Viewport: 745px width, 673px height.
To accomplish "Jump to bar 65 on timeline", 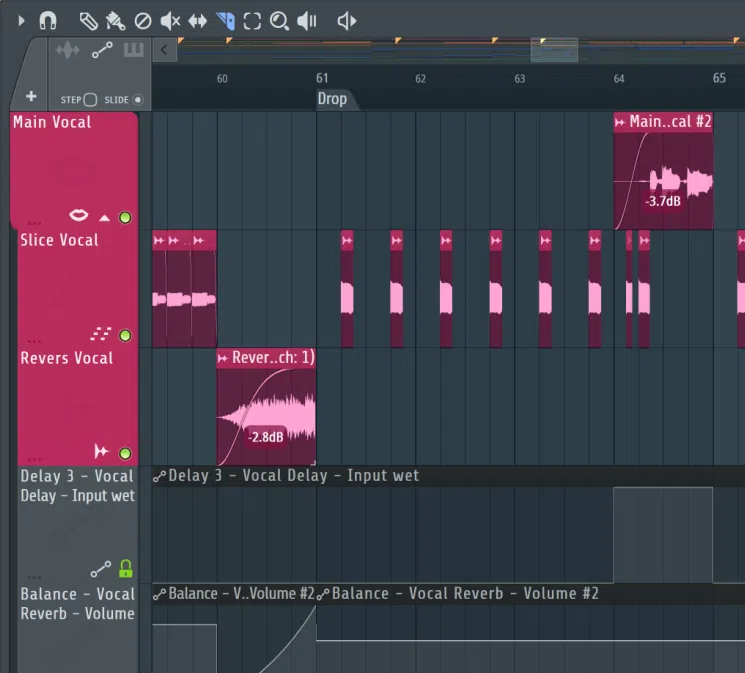I will 719,78.
